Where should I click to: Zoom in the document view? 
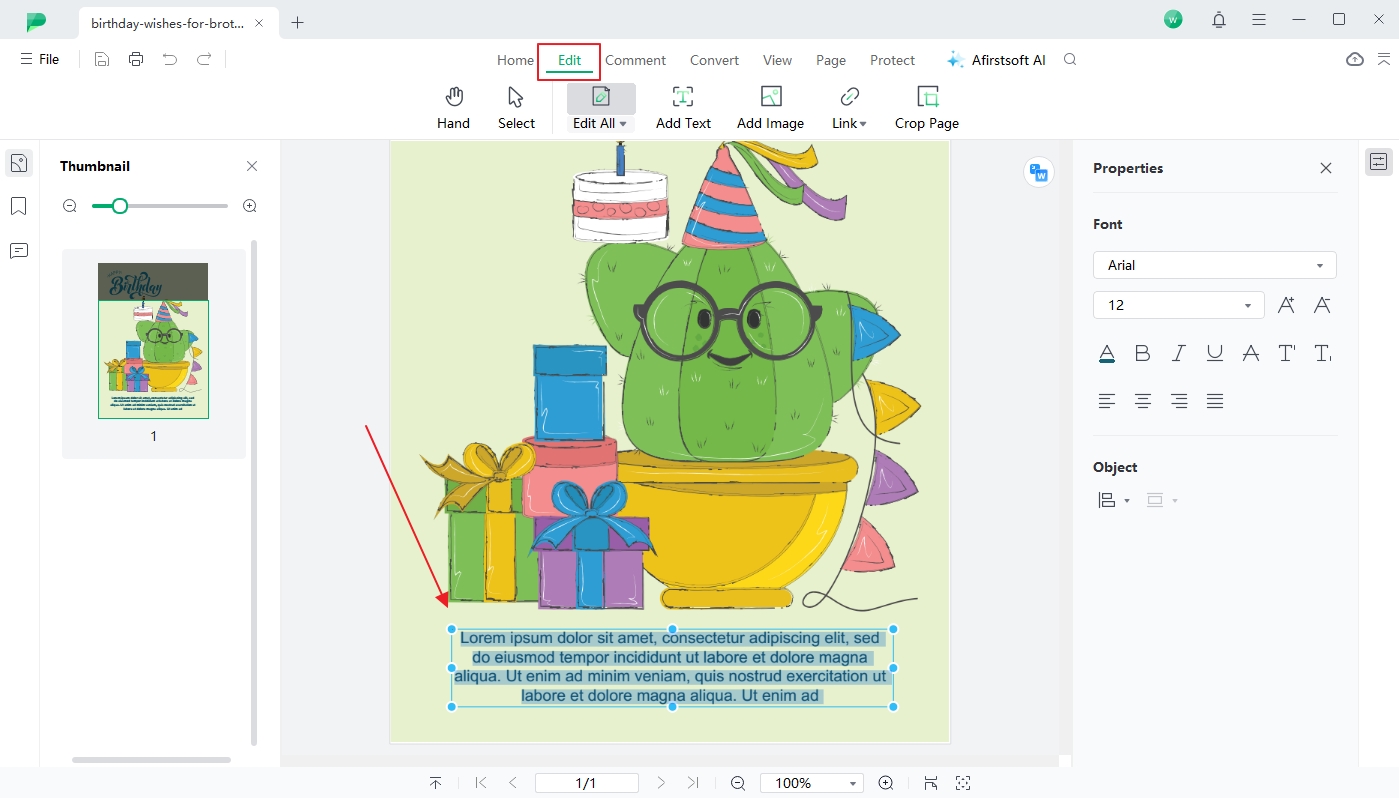coord(885,783)
